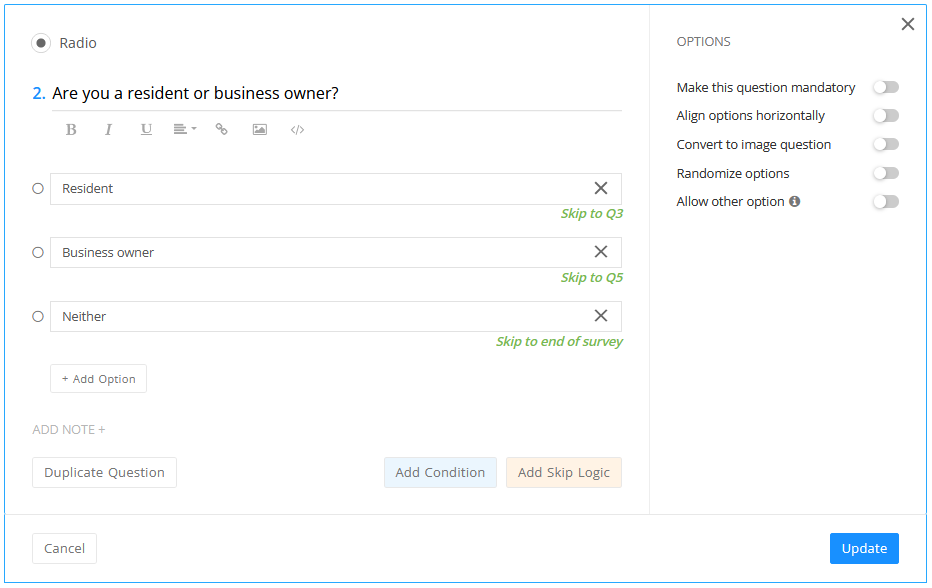The width and height of the screenshot is (932, 588).
Task: Apply italic formatting to question text
Action: click(108, 130)
